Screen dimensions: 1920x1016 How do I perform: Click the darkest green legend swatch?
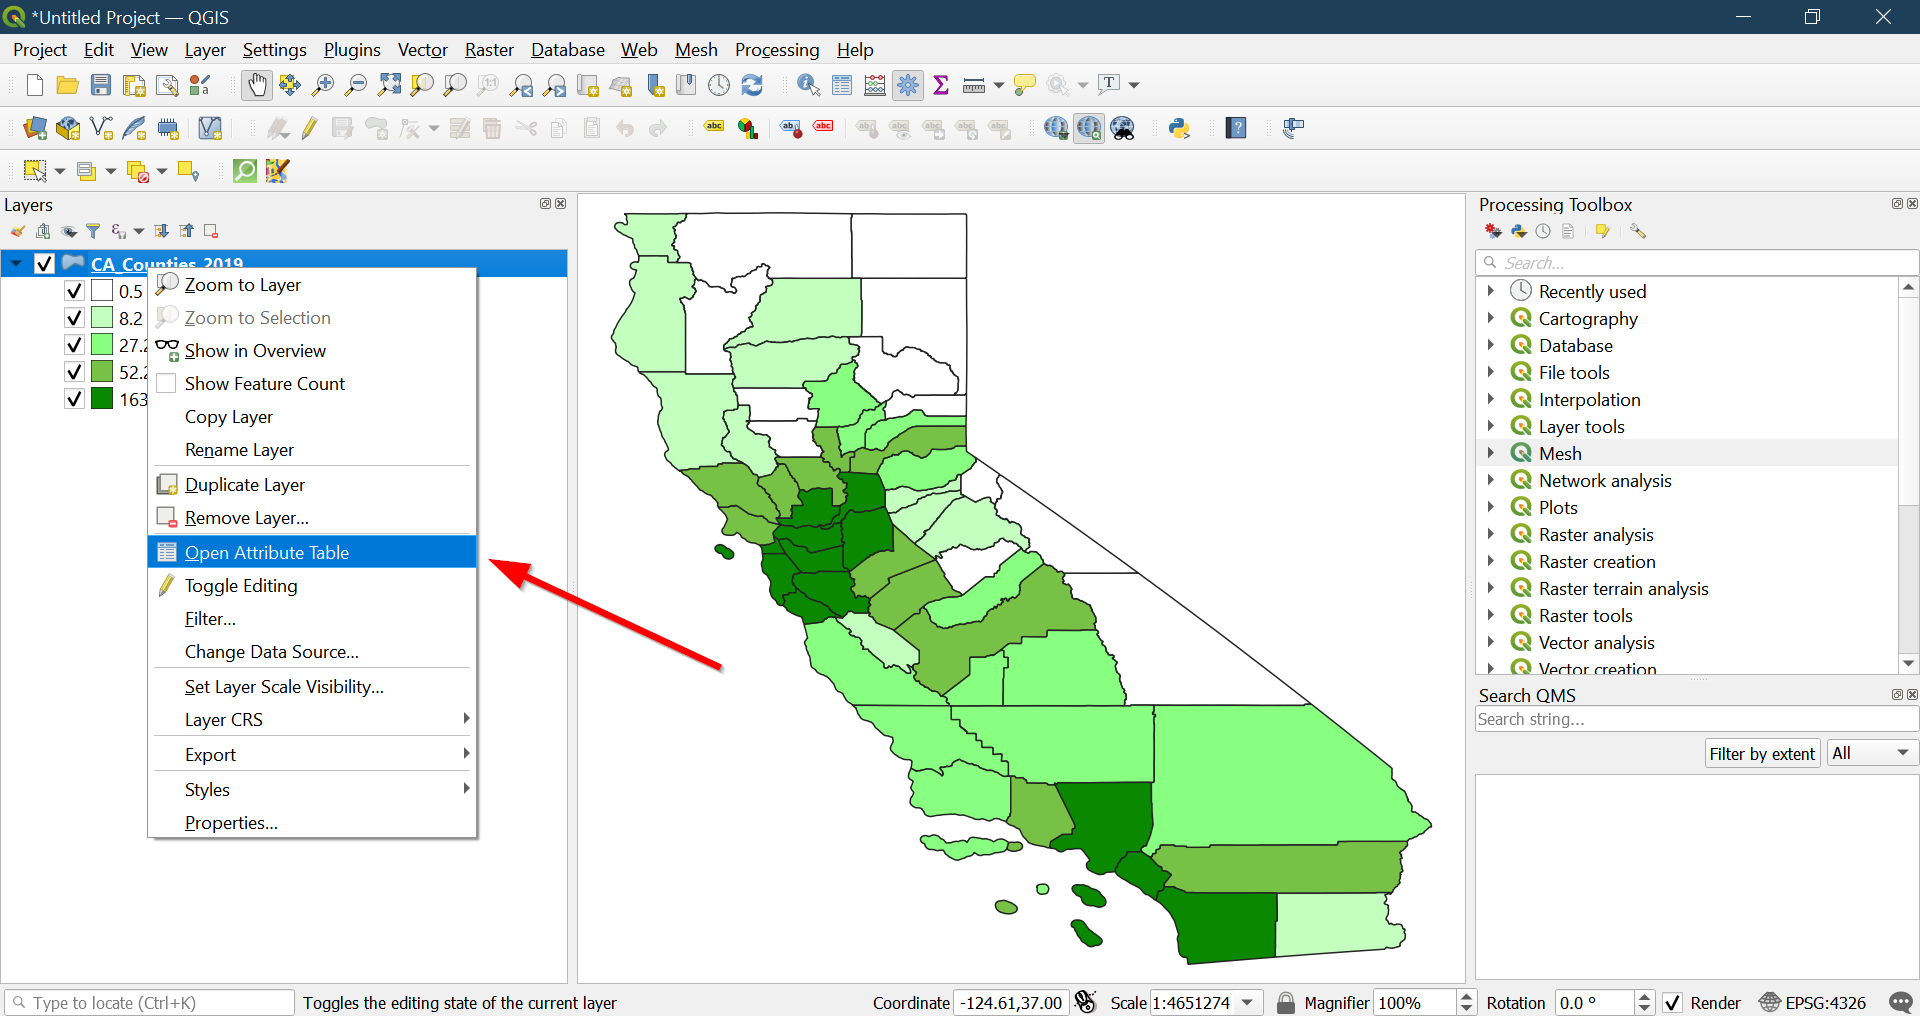pyautogui.click(x=102, y=399)
